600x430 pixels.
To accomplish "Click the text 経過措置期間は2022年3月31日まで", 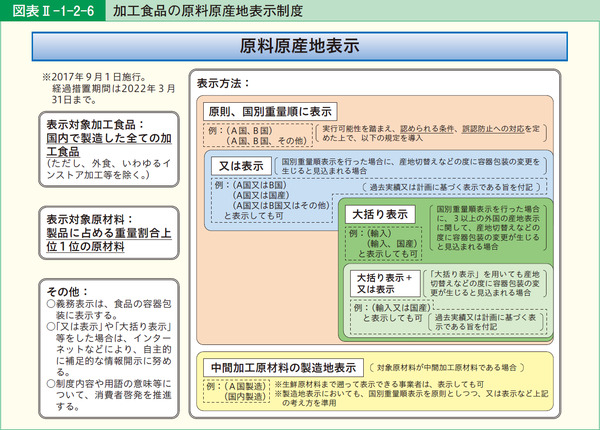I will pos(113,94).
